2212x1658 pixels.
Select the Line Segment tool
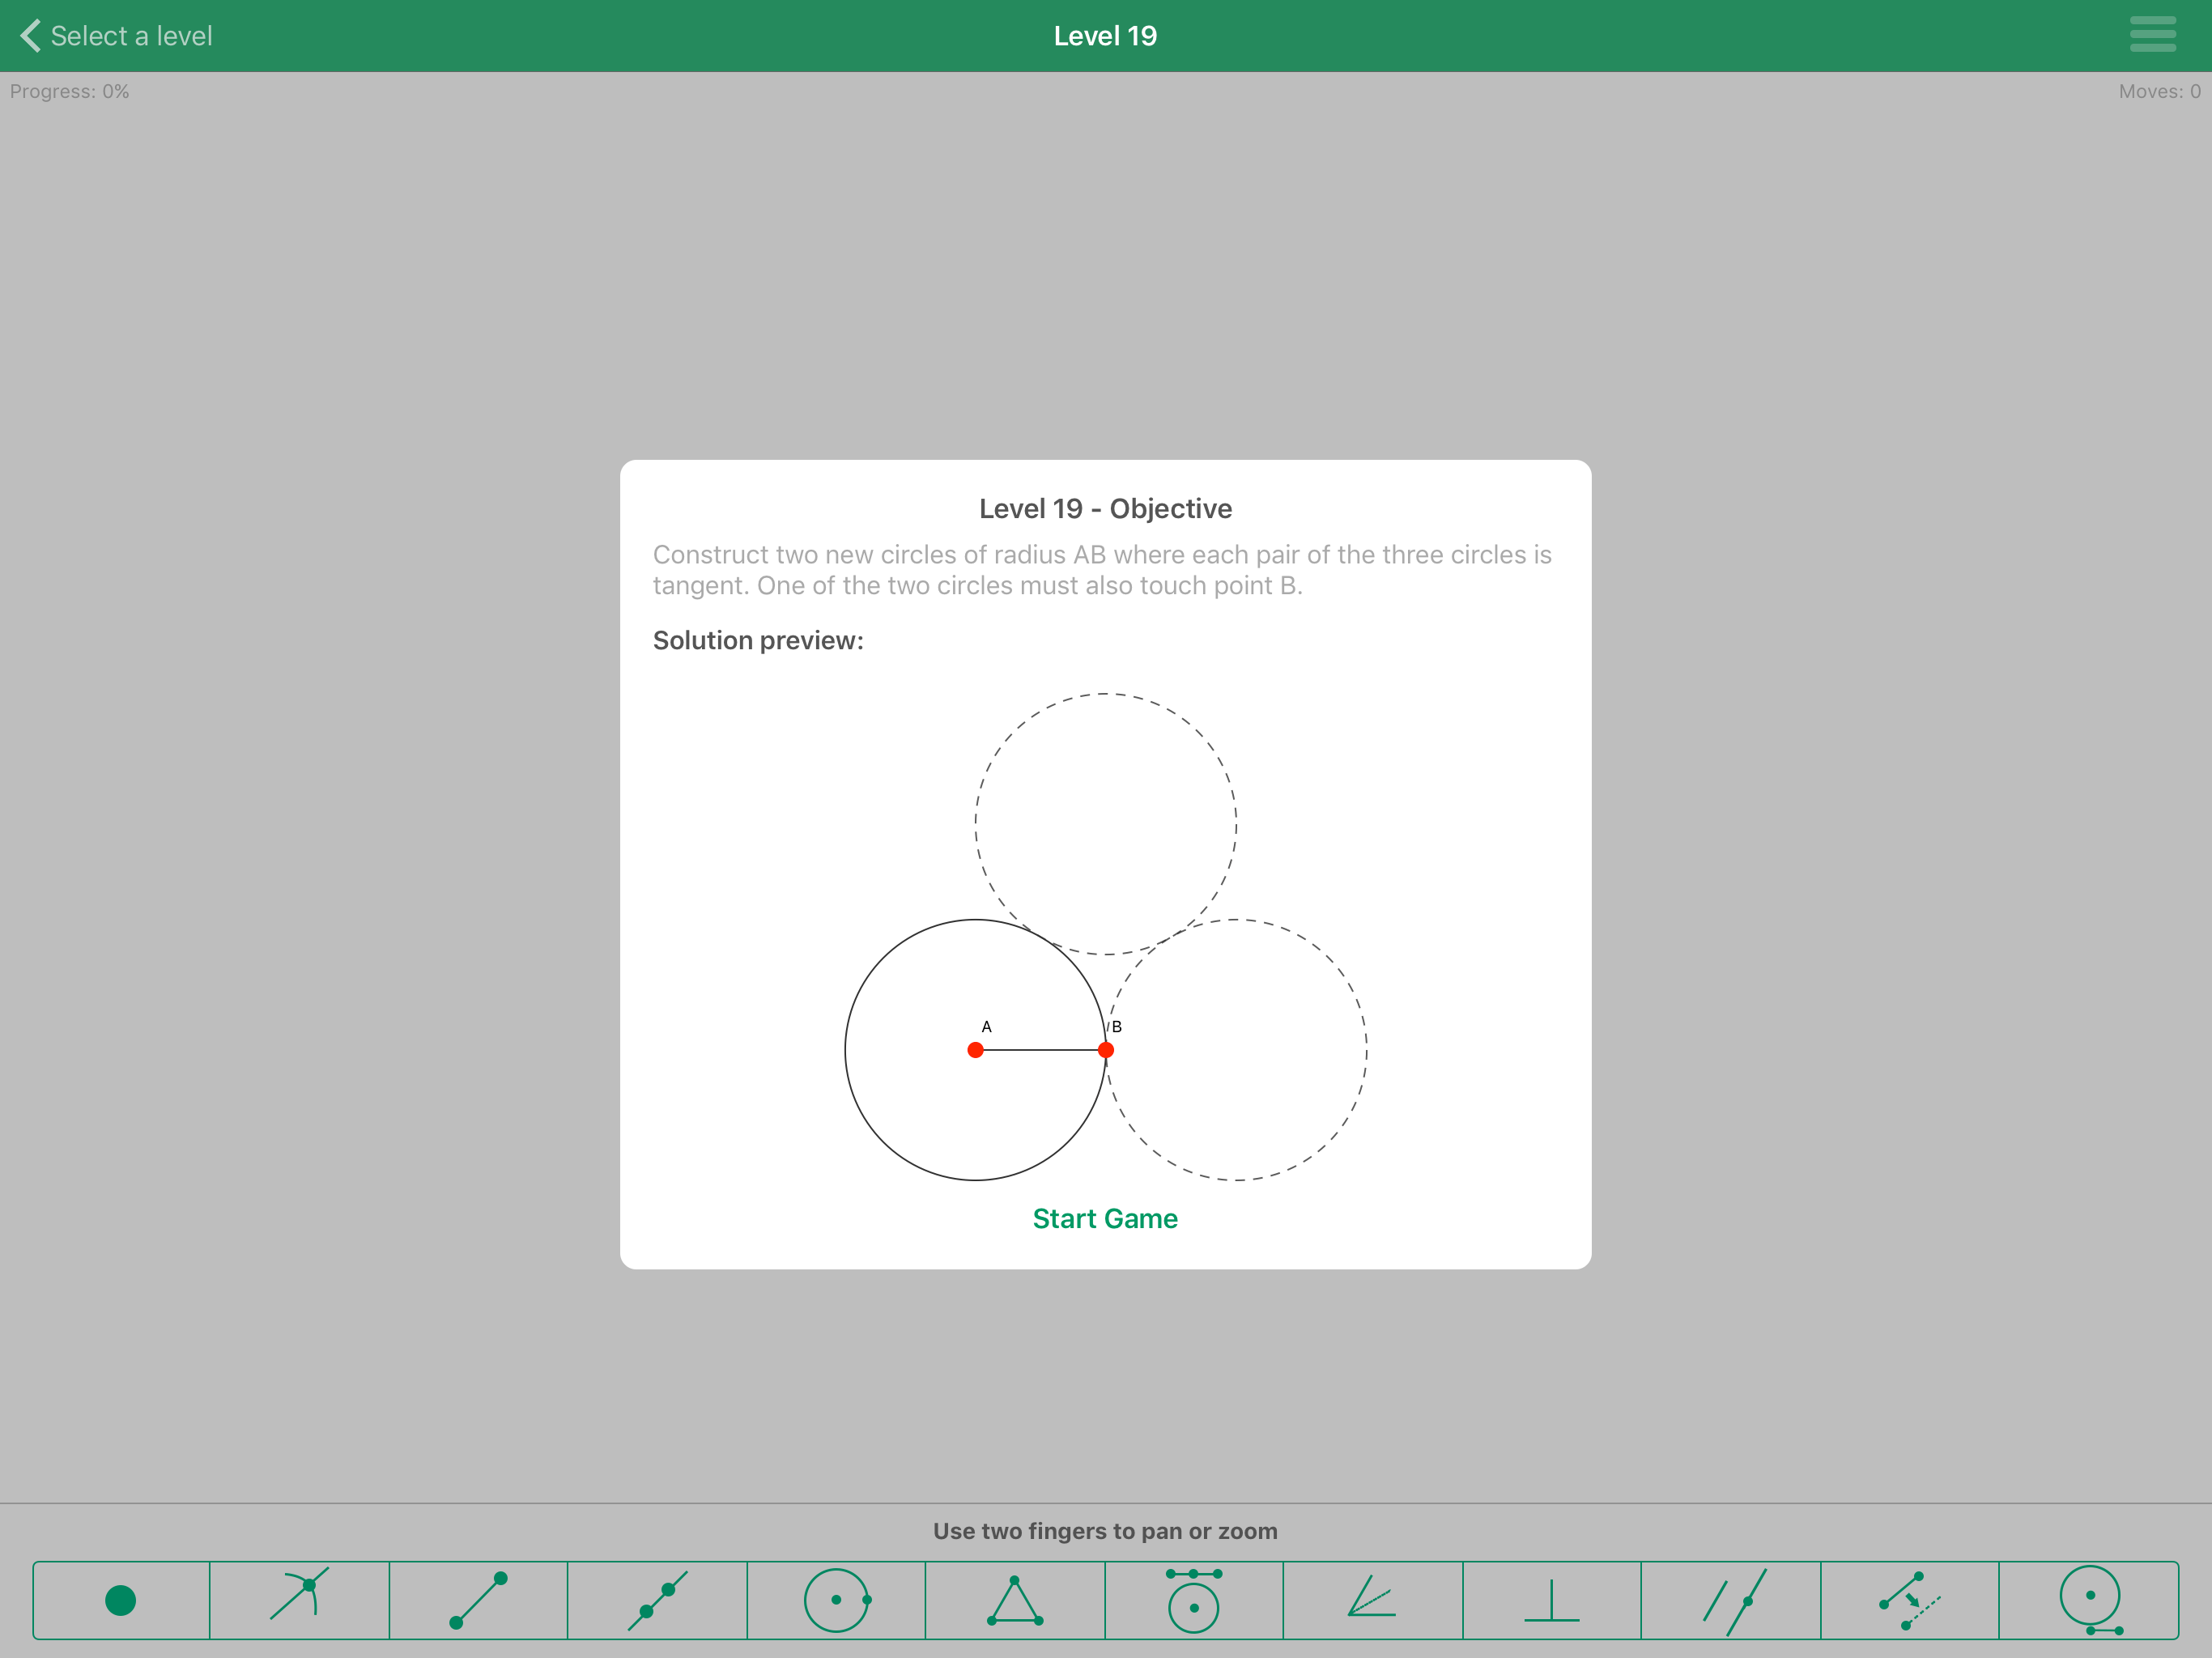click(x=478, y=1600)
